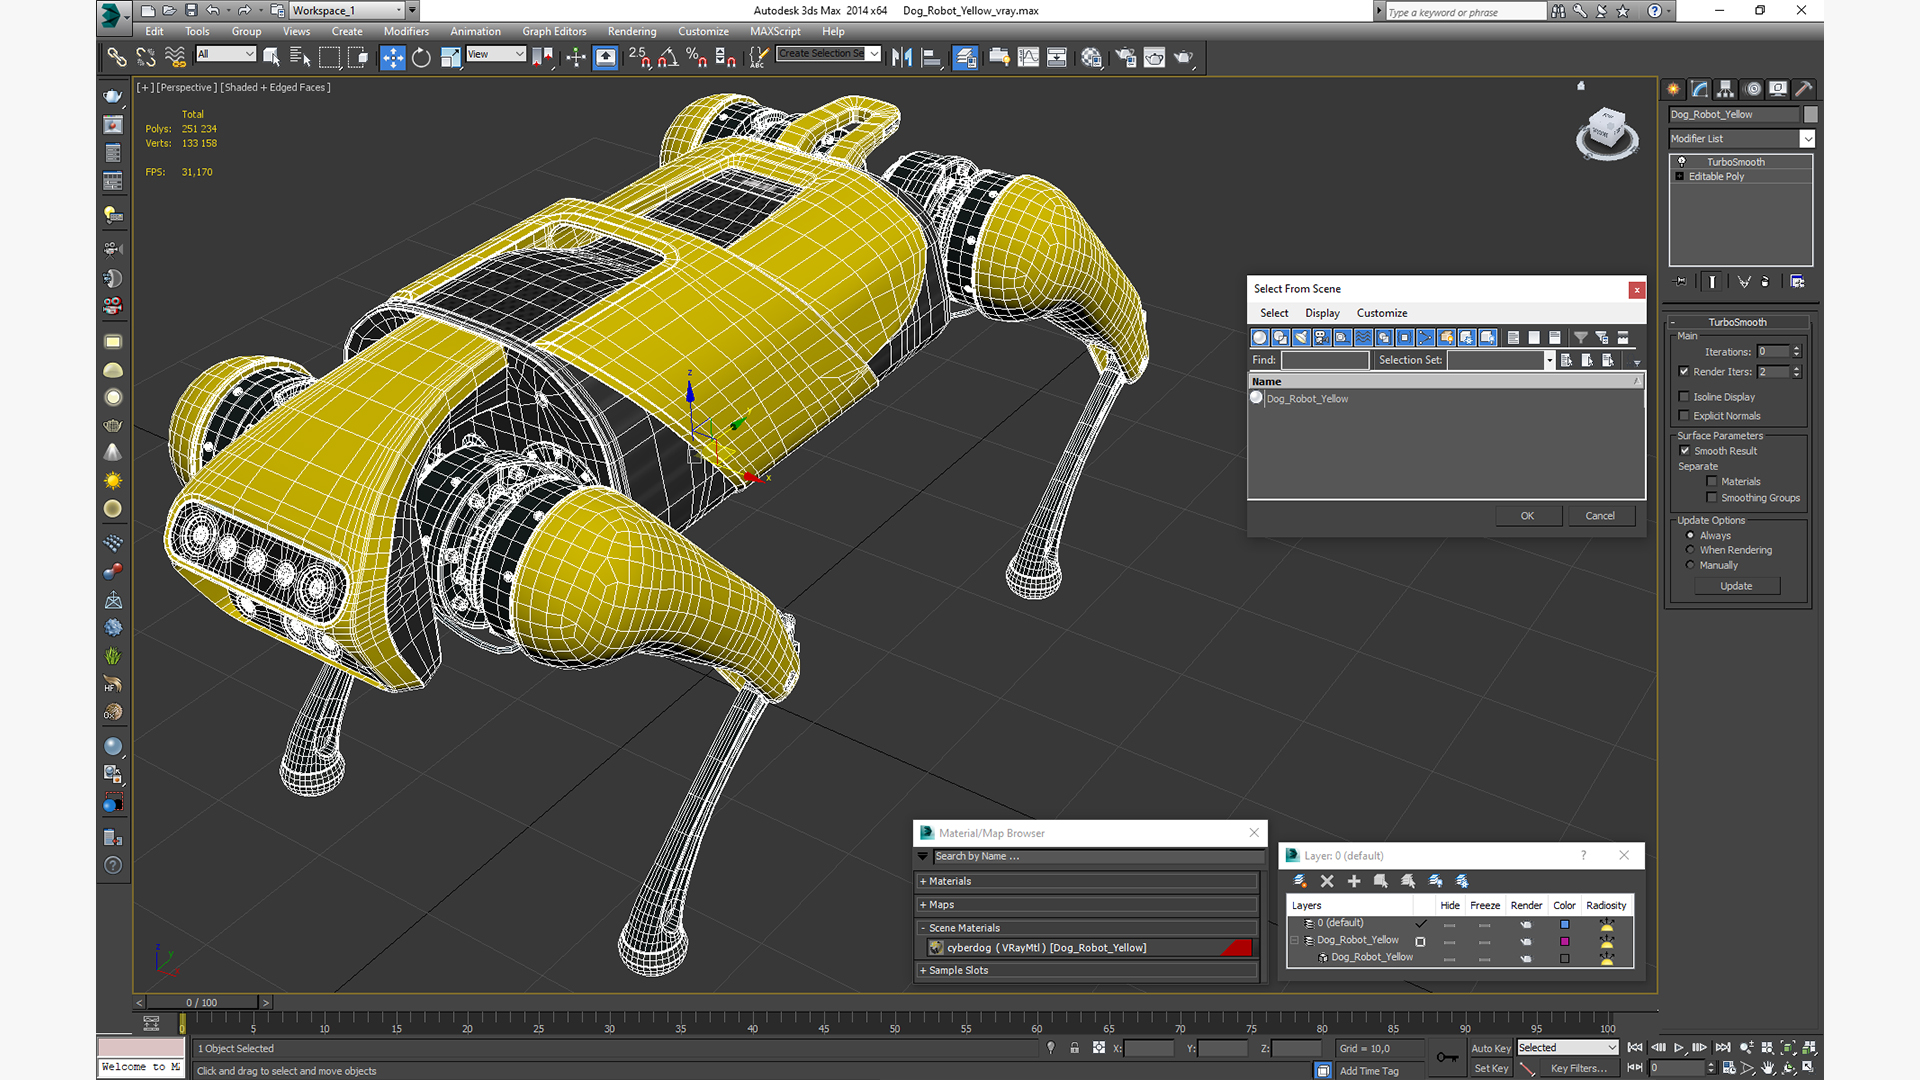Open Curve Editor toolbar icon
The image size is (1920, 1080).
[x=1028, y=58]
